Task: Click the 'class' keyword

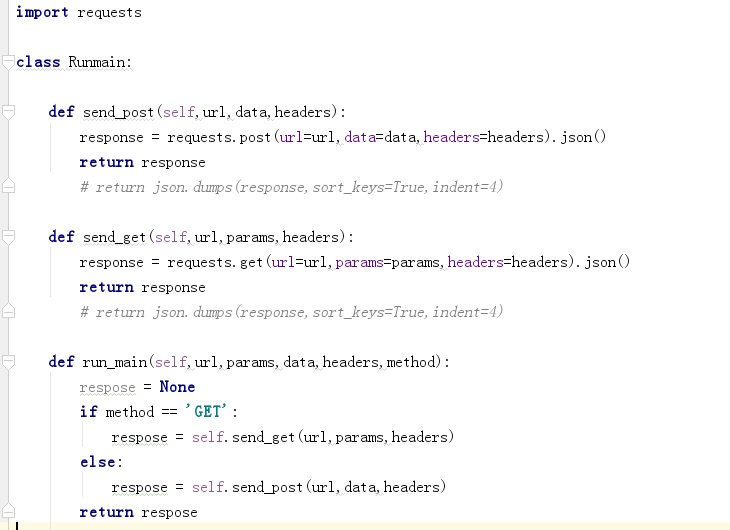Action: coord(38,62)
